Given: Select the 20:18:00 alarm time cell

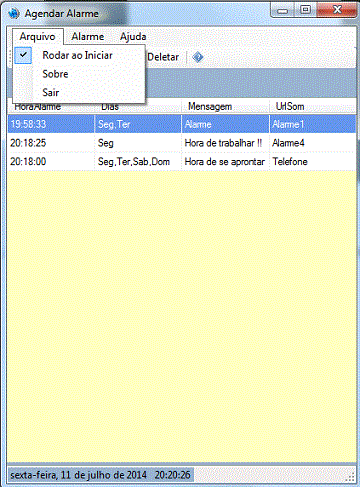Looking at the screenshot, I should point(51,162).
